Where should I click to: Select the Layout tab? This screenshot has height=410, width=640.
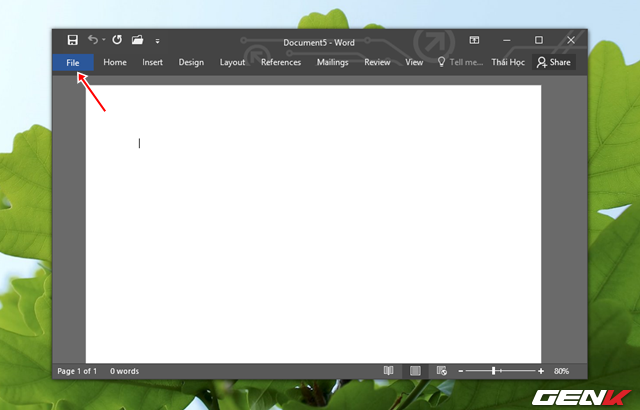[x=232, y=62]
